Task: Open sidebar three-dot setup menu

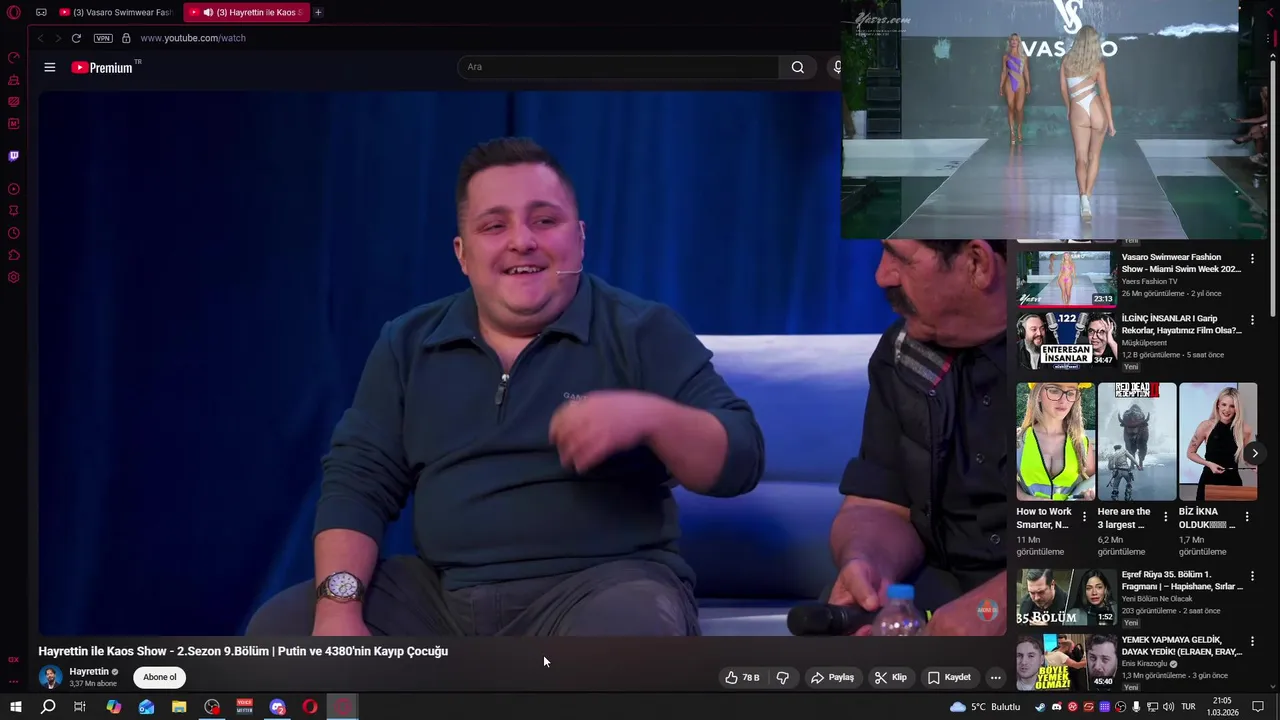Action: [x=14, y=681]
